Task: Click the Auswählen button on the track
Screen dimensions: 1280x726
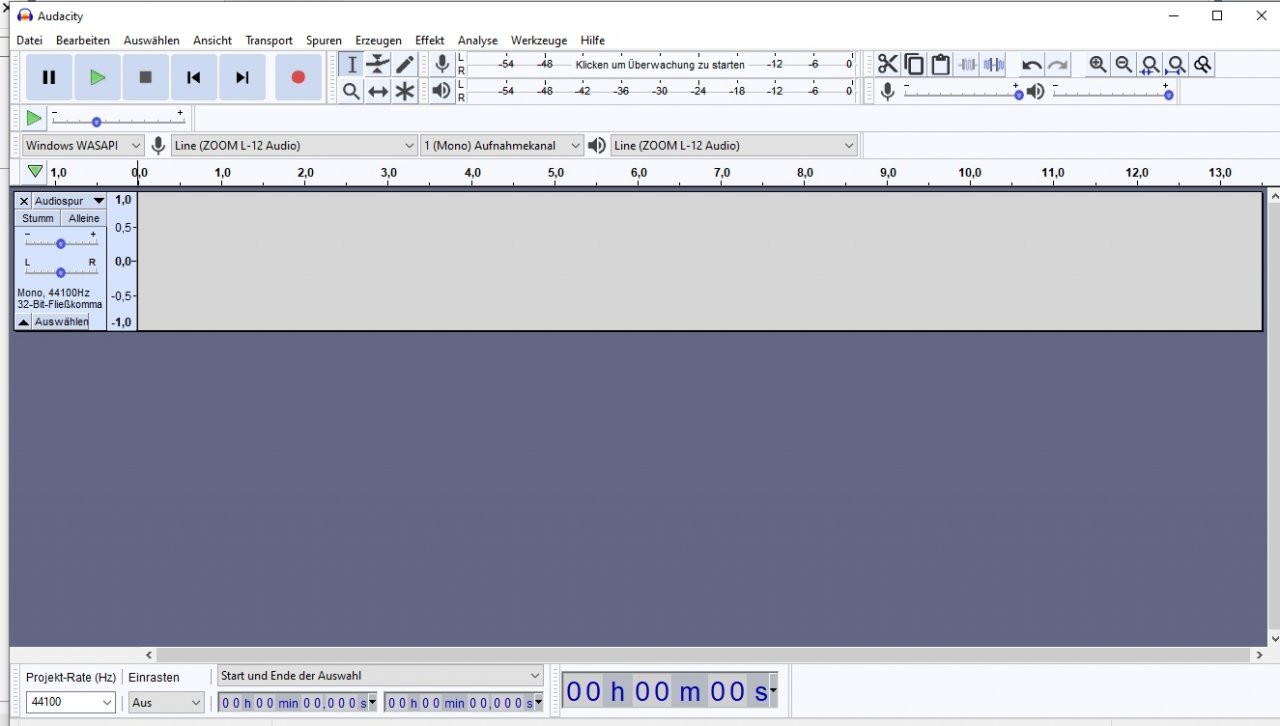Action: (x=61, y=321)
